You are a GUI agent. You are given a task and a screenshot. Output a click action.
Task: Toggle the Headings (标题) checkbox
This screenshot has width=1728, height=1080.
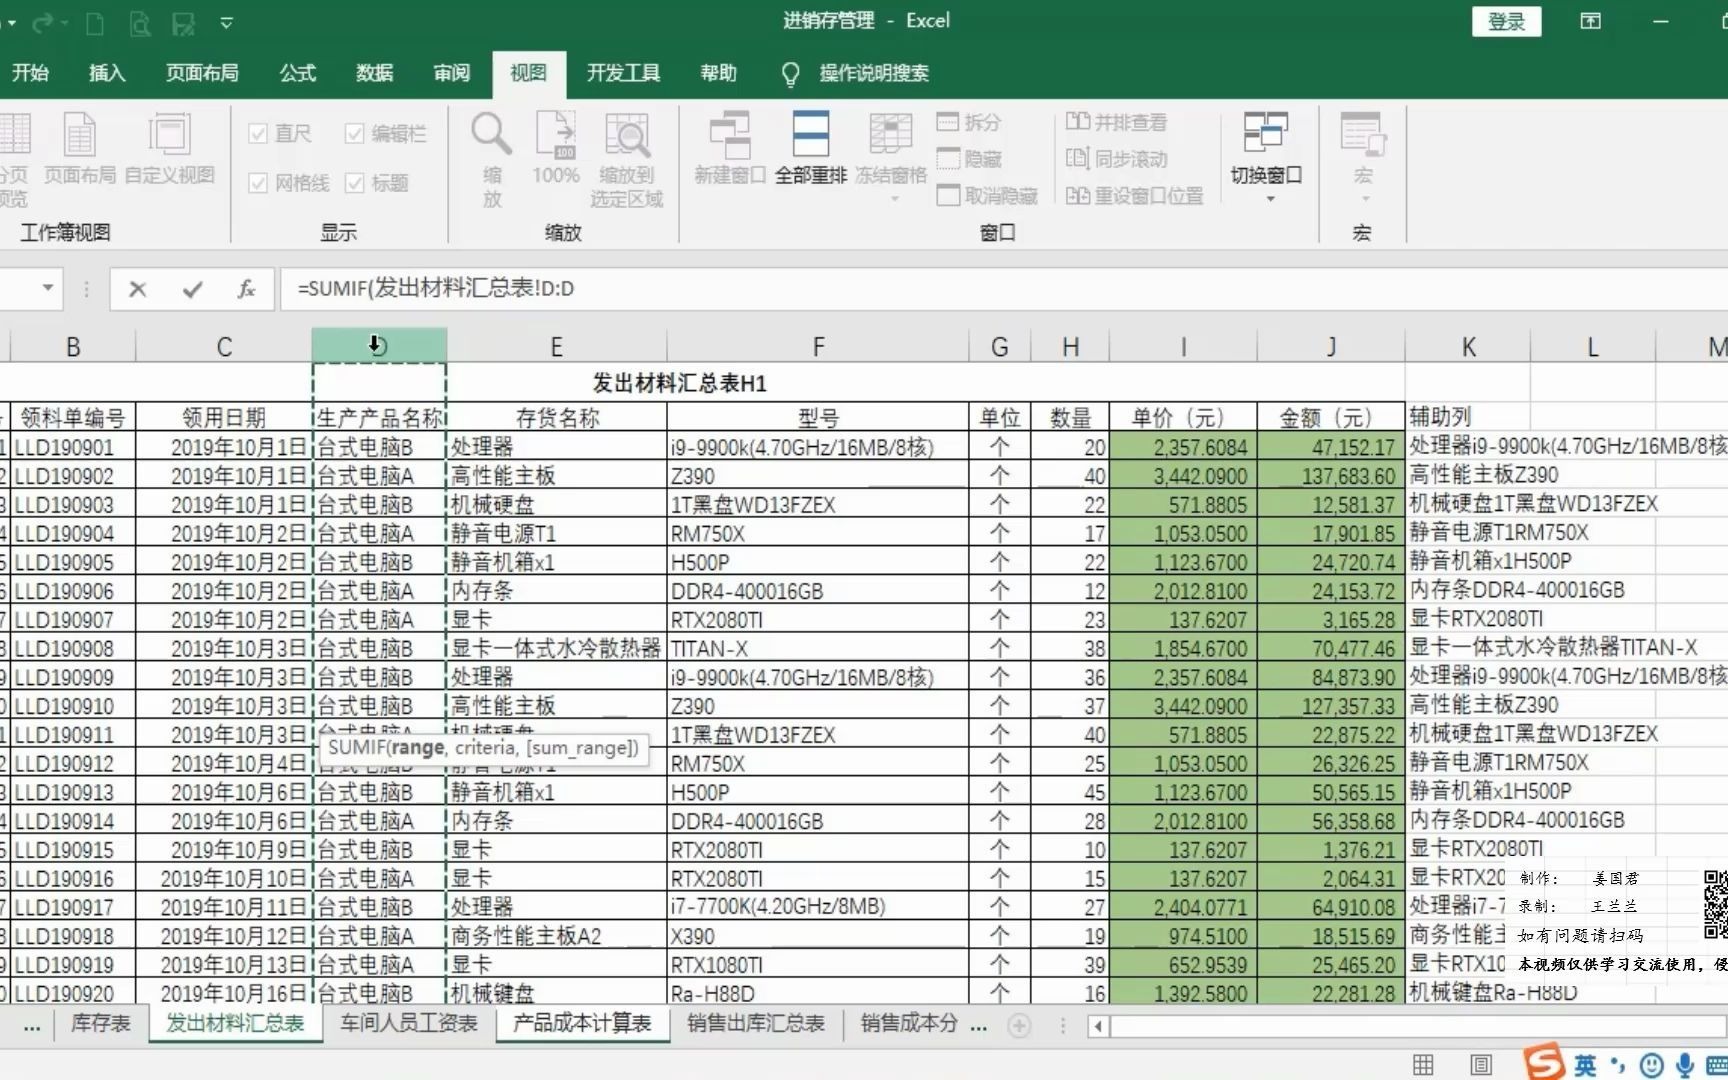coord(355,183)
